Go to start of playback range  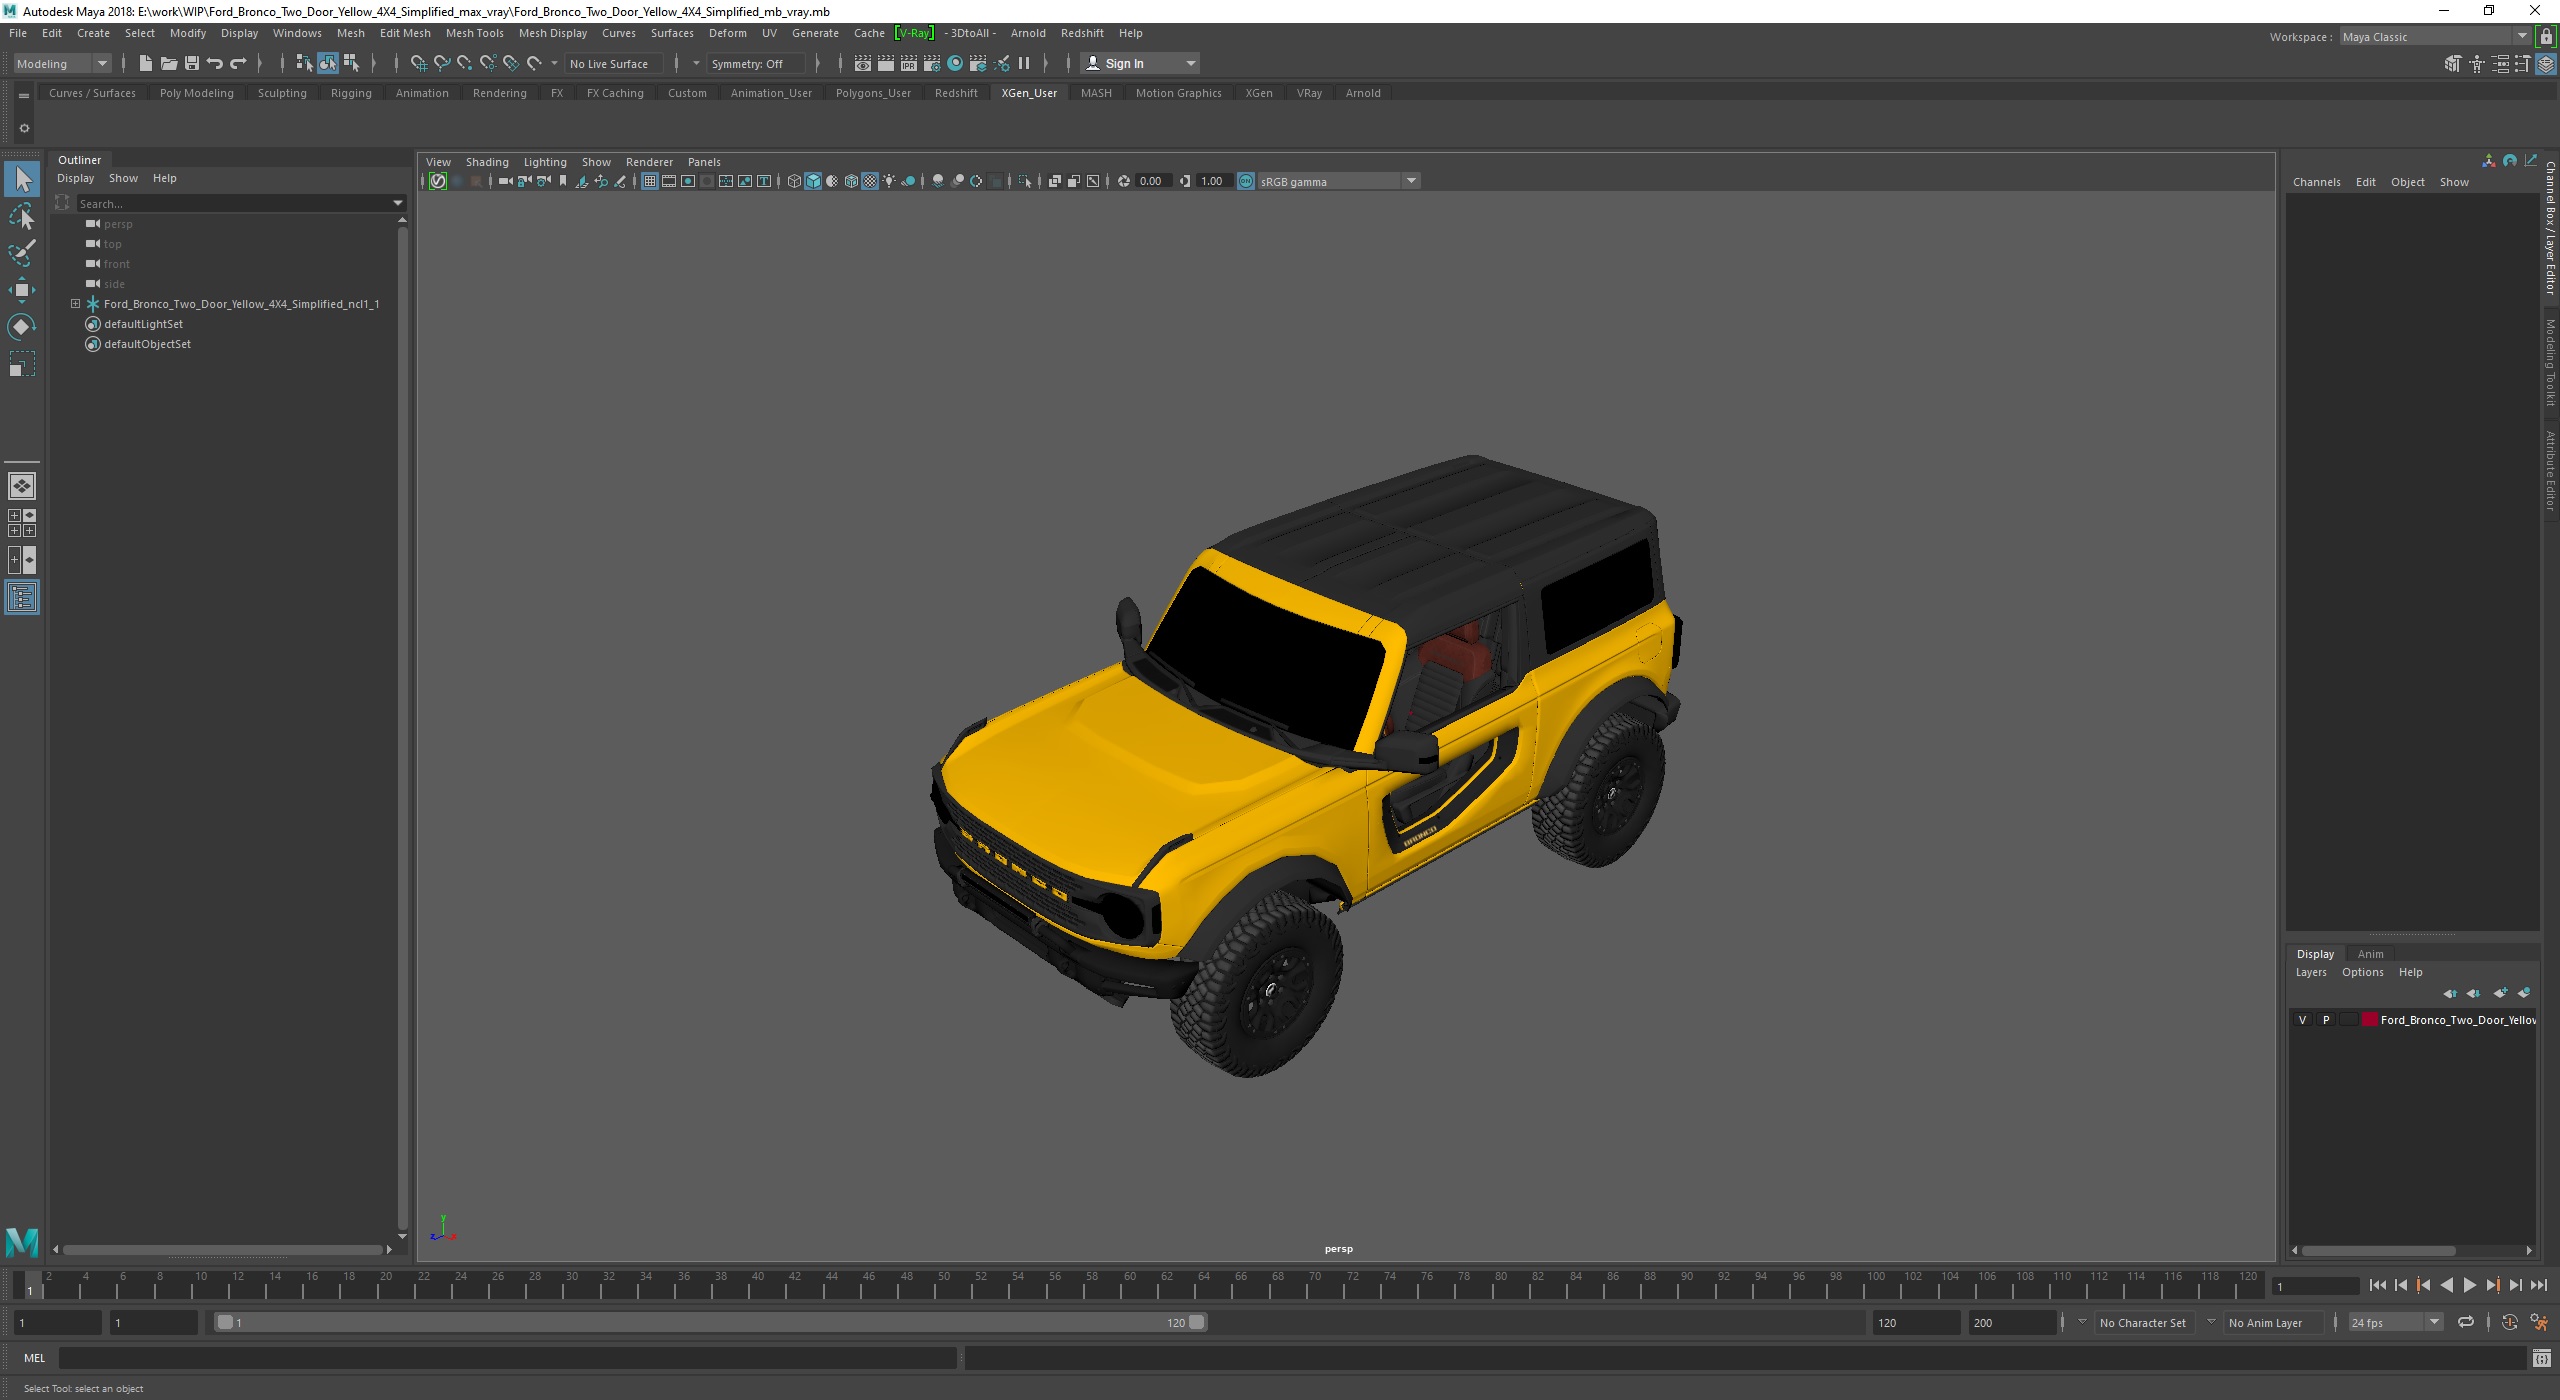pos(2377,1286)
